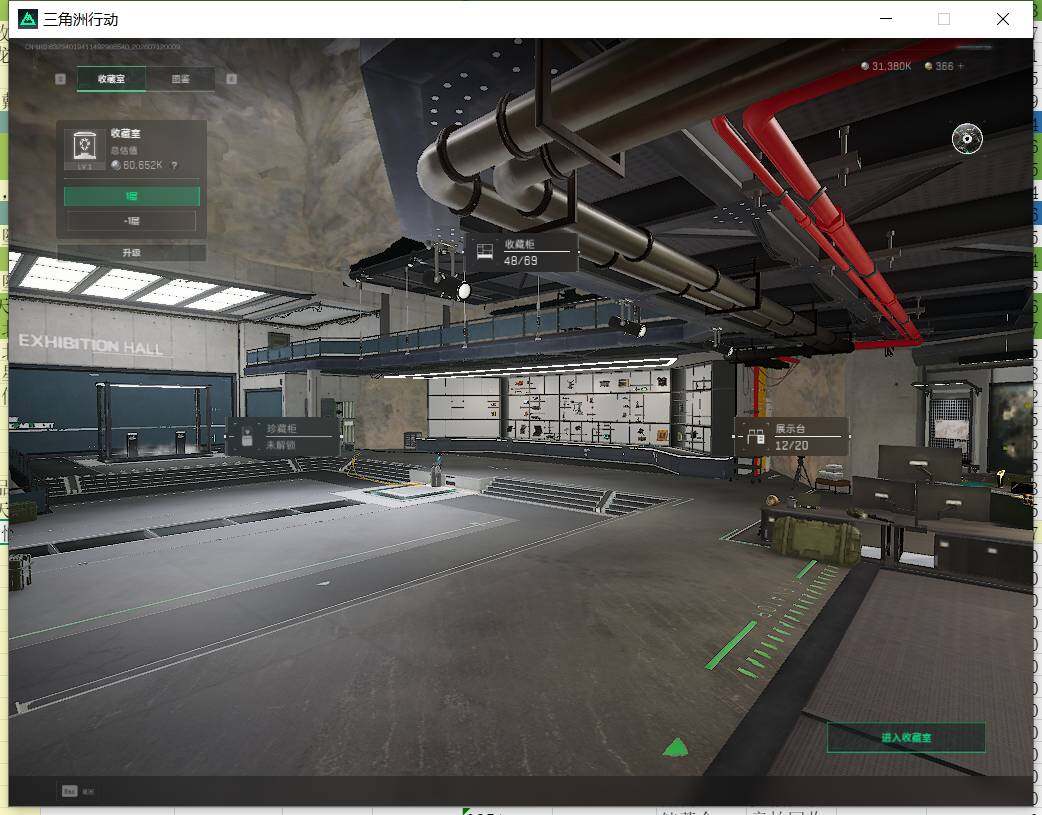1042x815 pixels.
Task: Click the 三角洲行动 app logo in title bar
Action: [x=28, y=19]
